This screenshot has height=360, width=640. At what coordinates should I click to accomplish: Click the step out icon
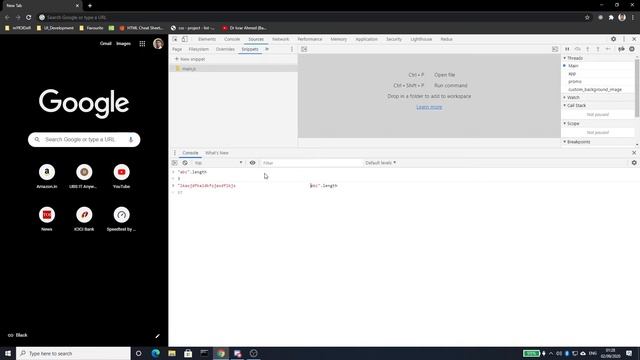(598, 49)
